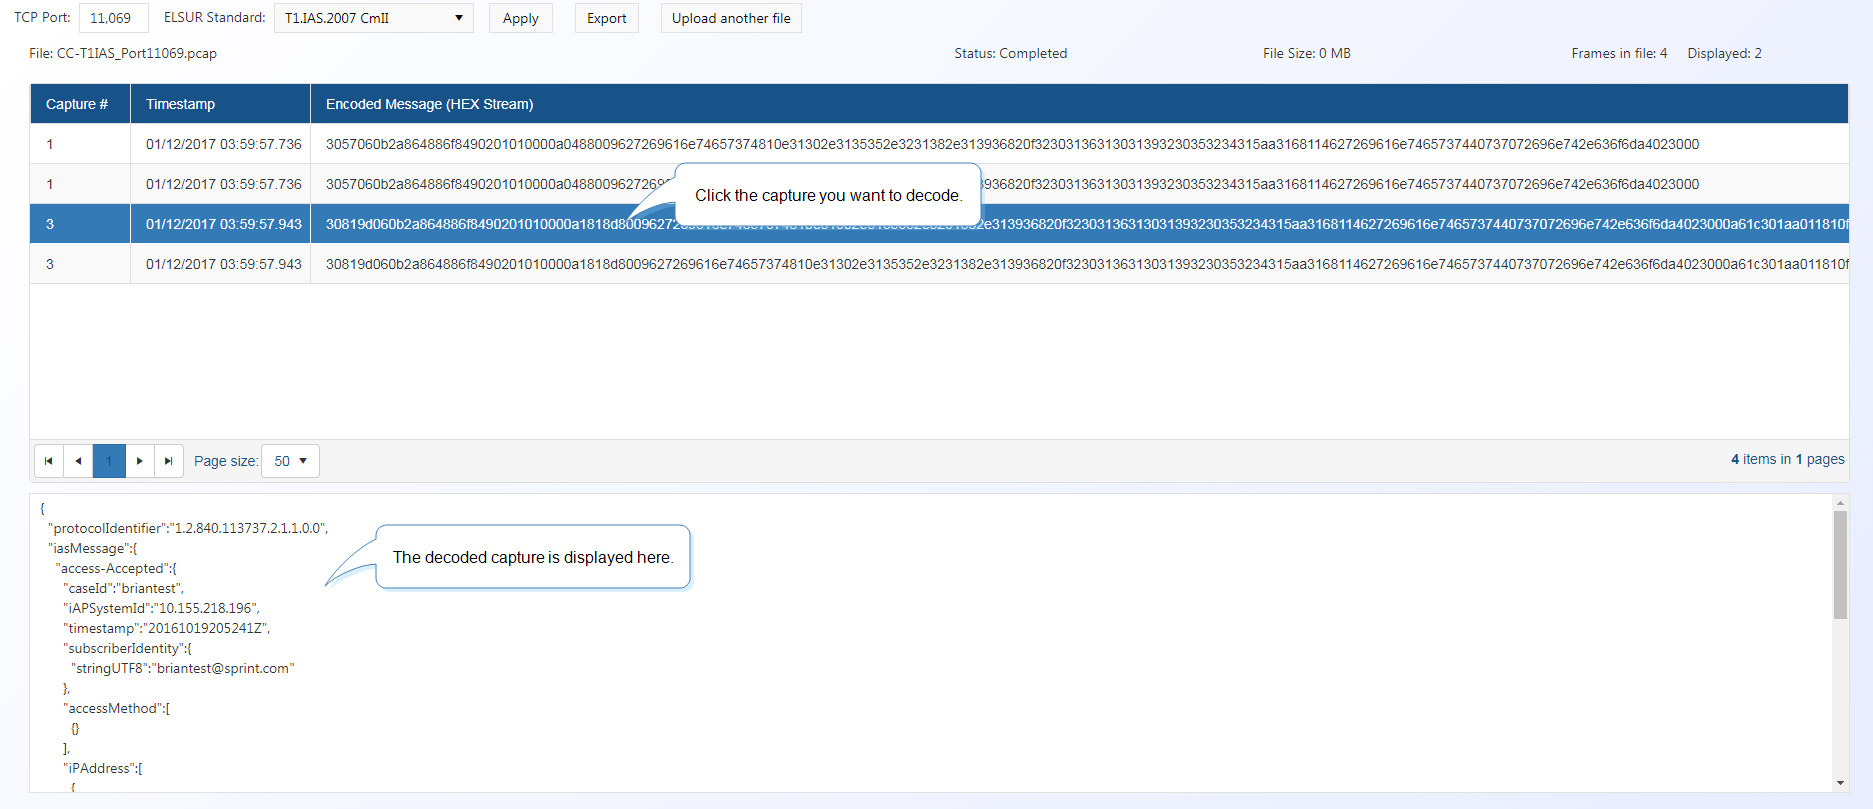Expand the ELSUR Standard dropdown
The width and height of the screenshot is (1873, 809).
(373, 18)
